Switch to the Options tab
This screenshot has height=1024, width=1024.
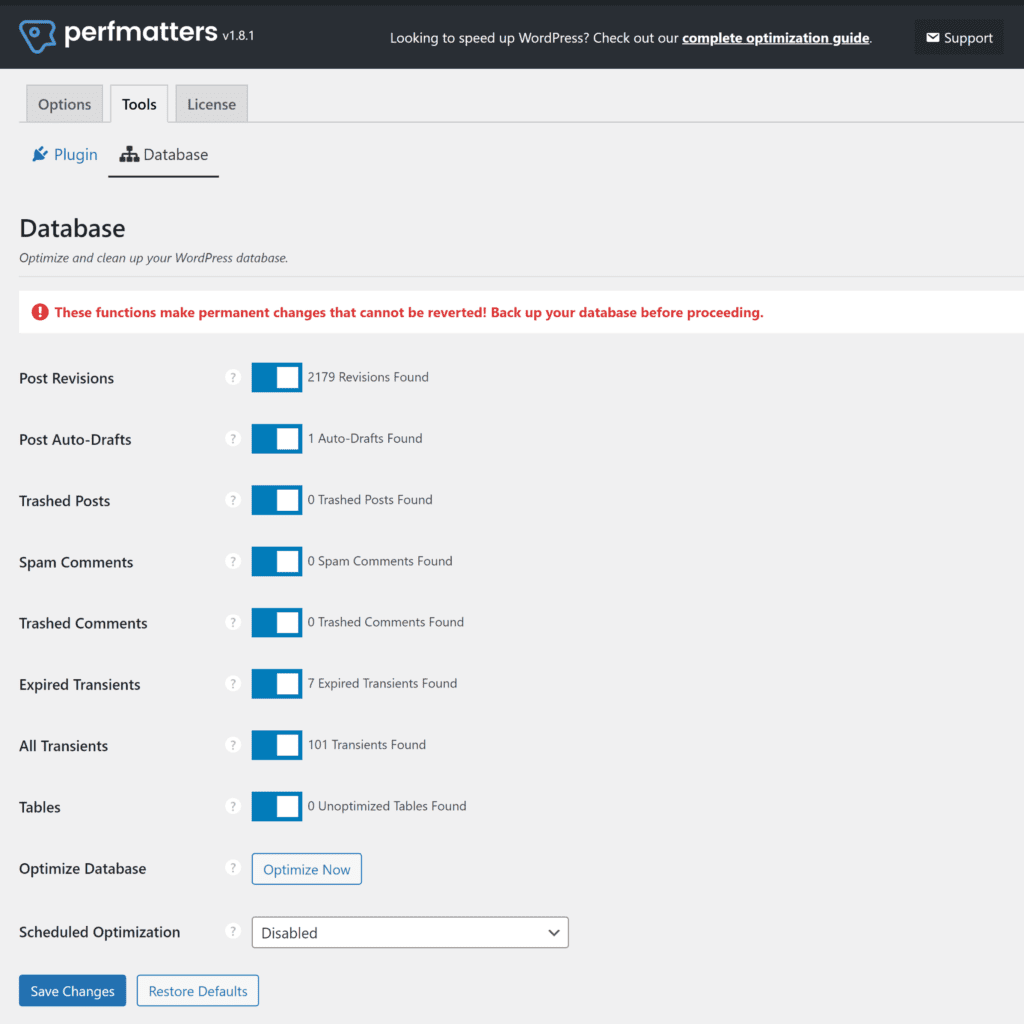tap(64, 104)
